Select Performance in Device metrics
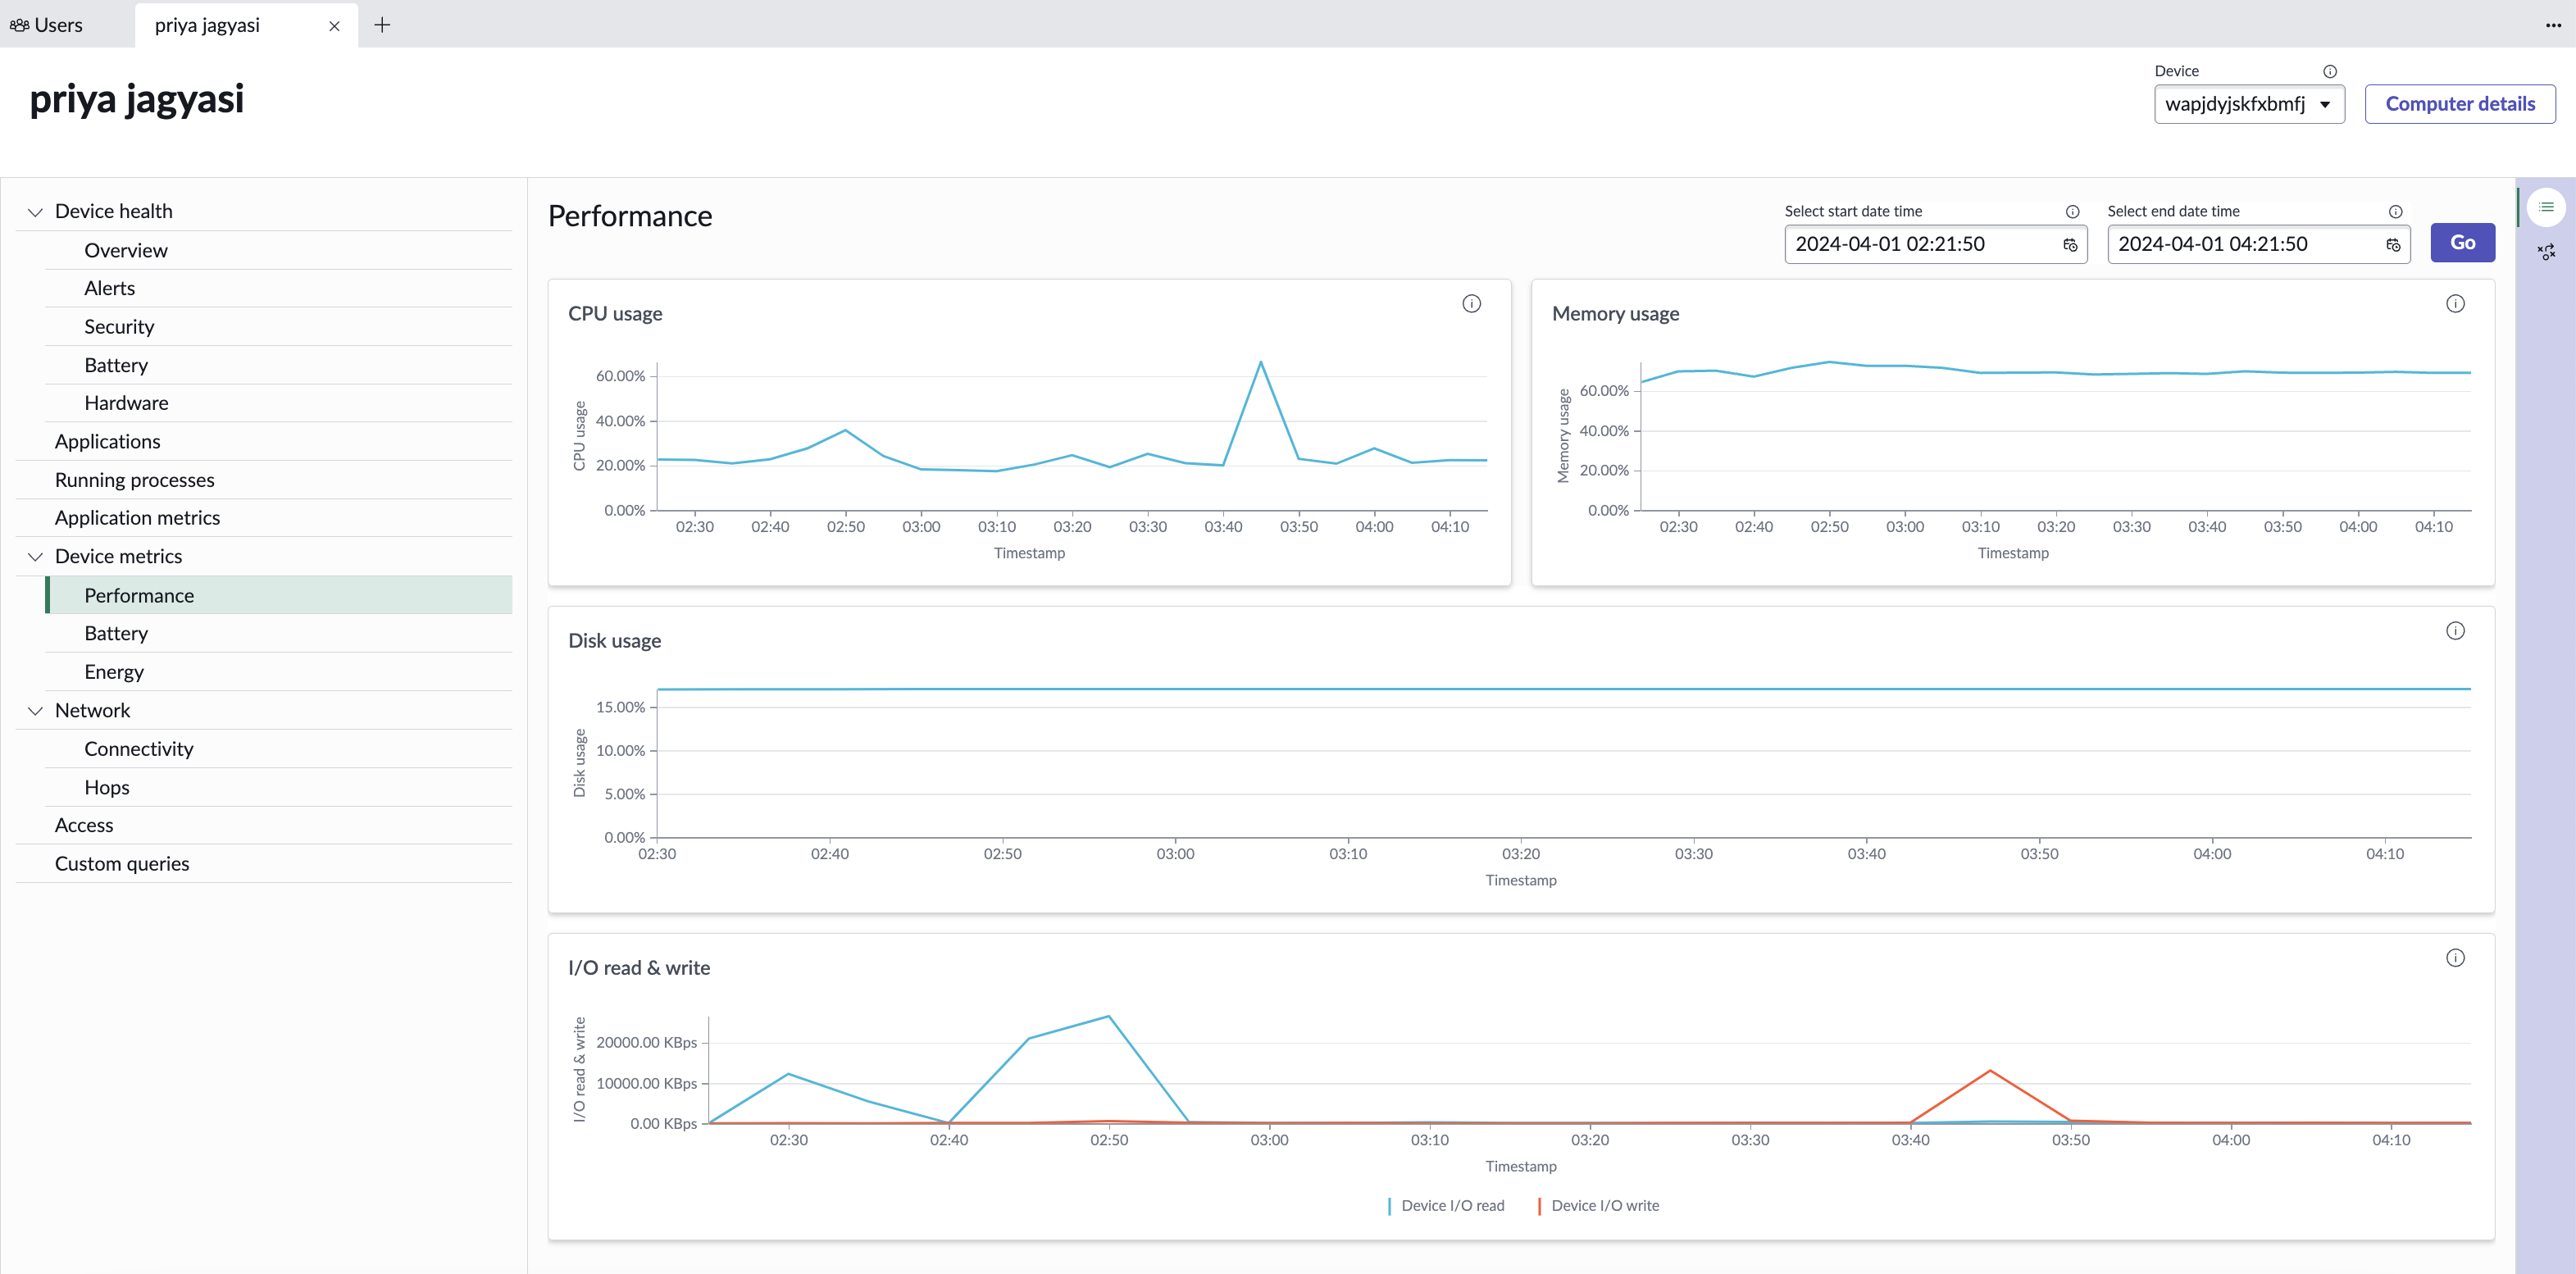The width and height of the screenshot is (2576, 1274). [x=278, y=595]
